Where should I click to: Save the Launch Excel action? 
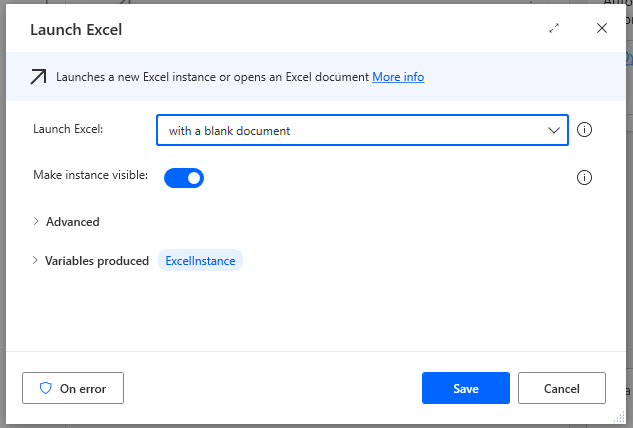[x=466, y=388]
